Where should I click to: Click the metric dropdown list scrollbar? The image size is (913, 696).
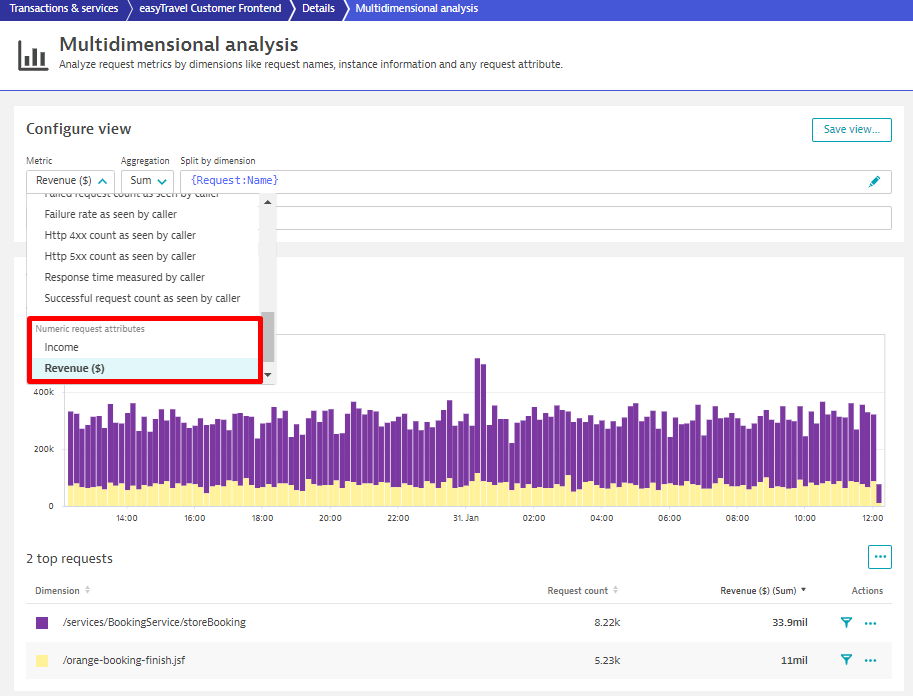pyautogui.click(x=267, y=335)
